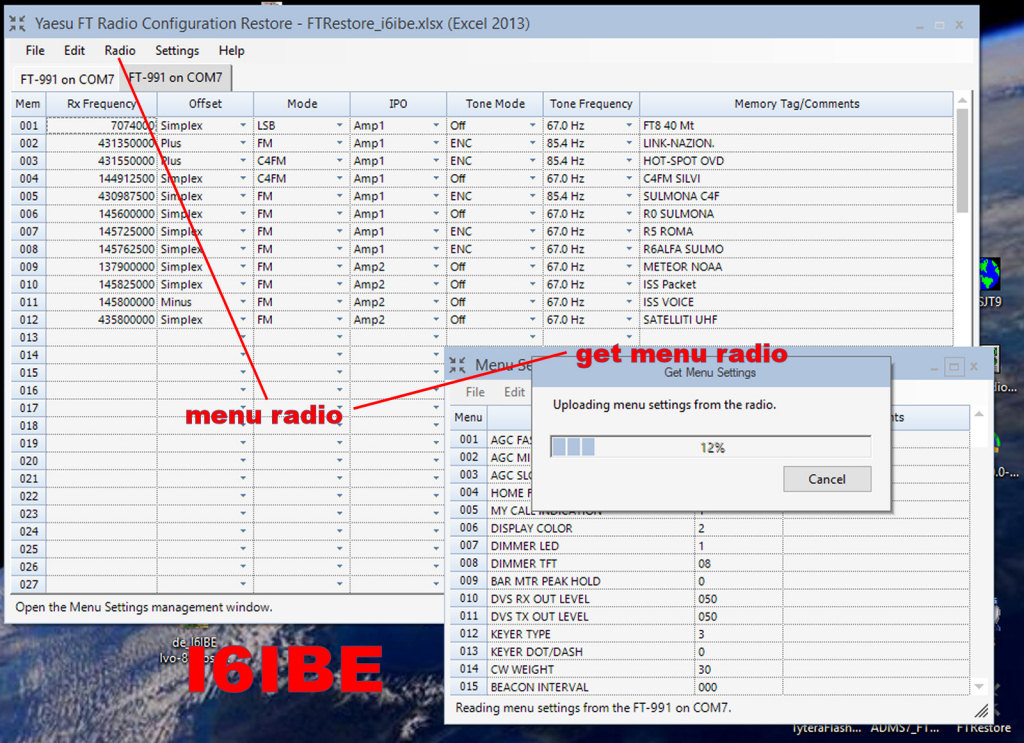Open the Settings menu
The height and width of the screenshot is (743, 1024).
point(177,50)
